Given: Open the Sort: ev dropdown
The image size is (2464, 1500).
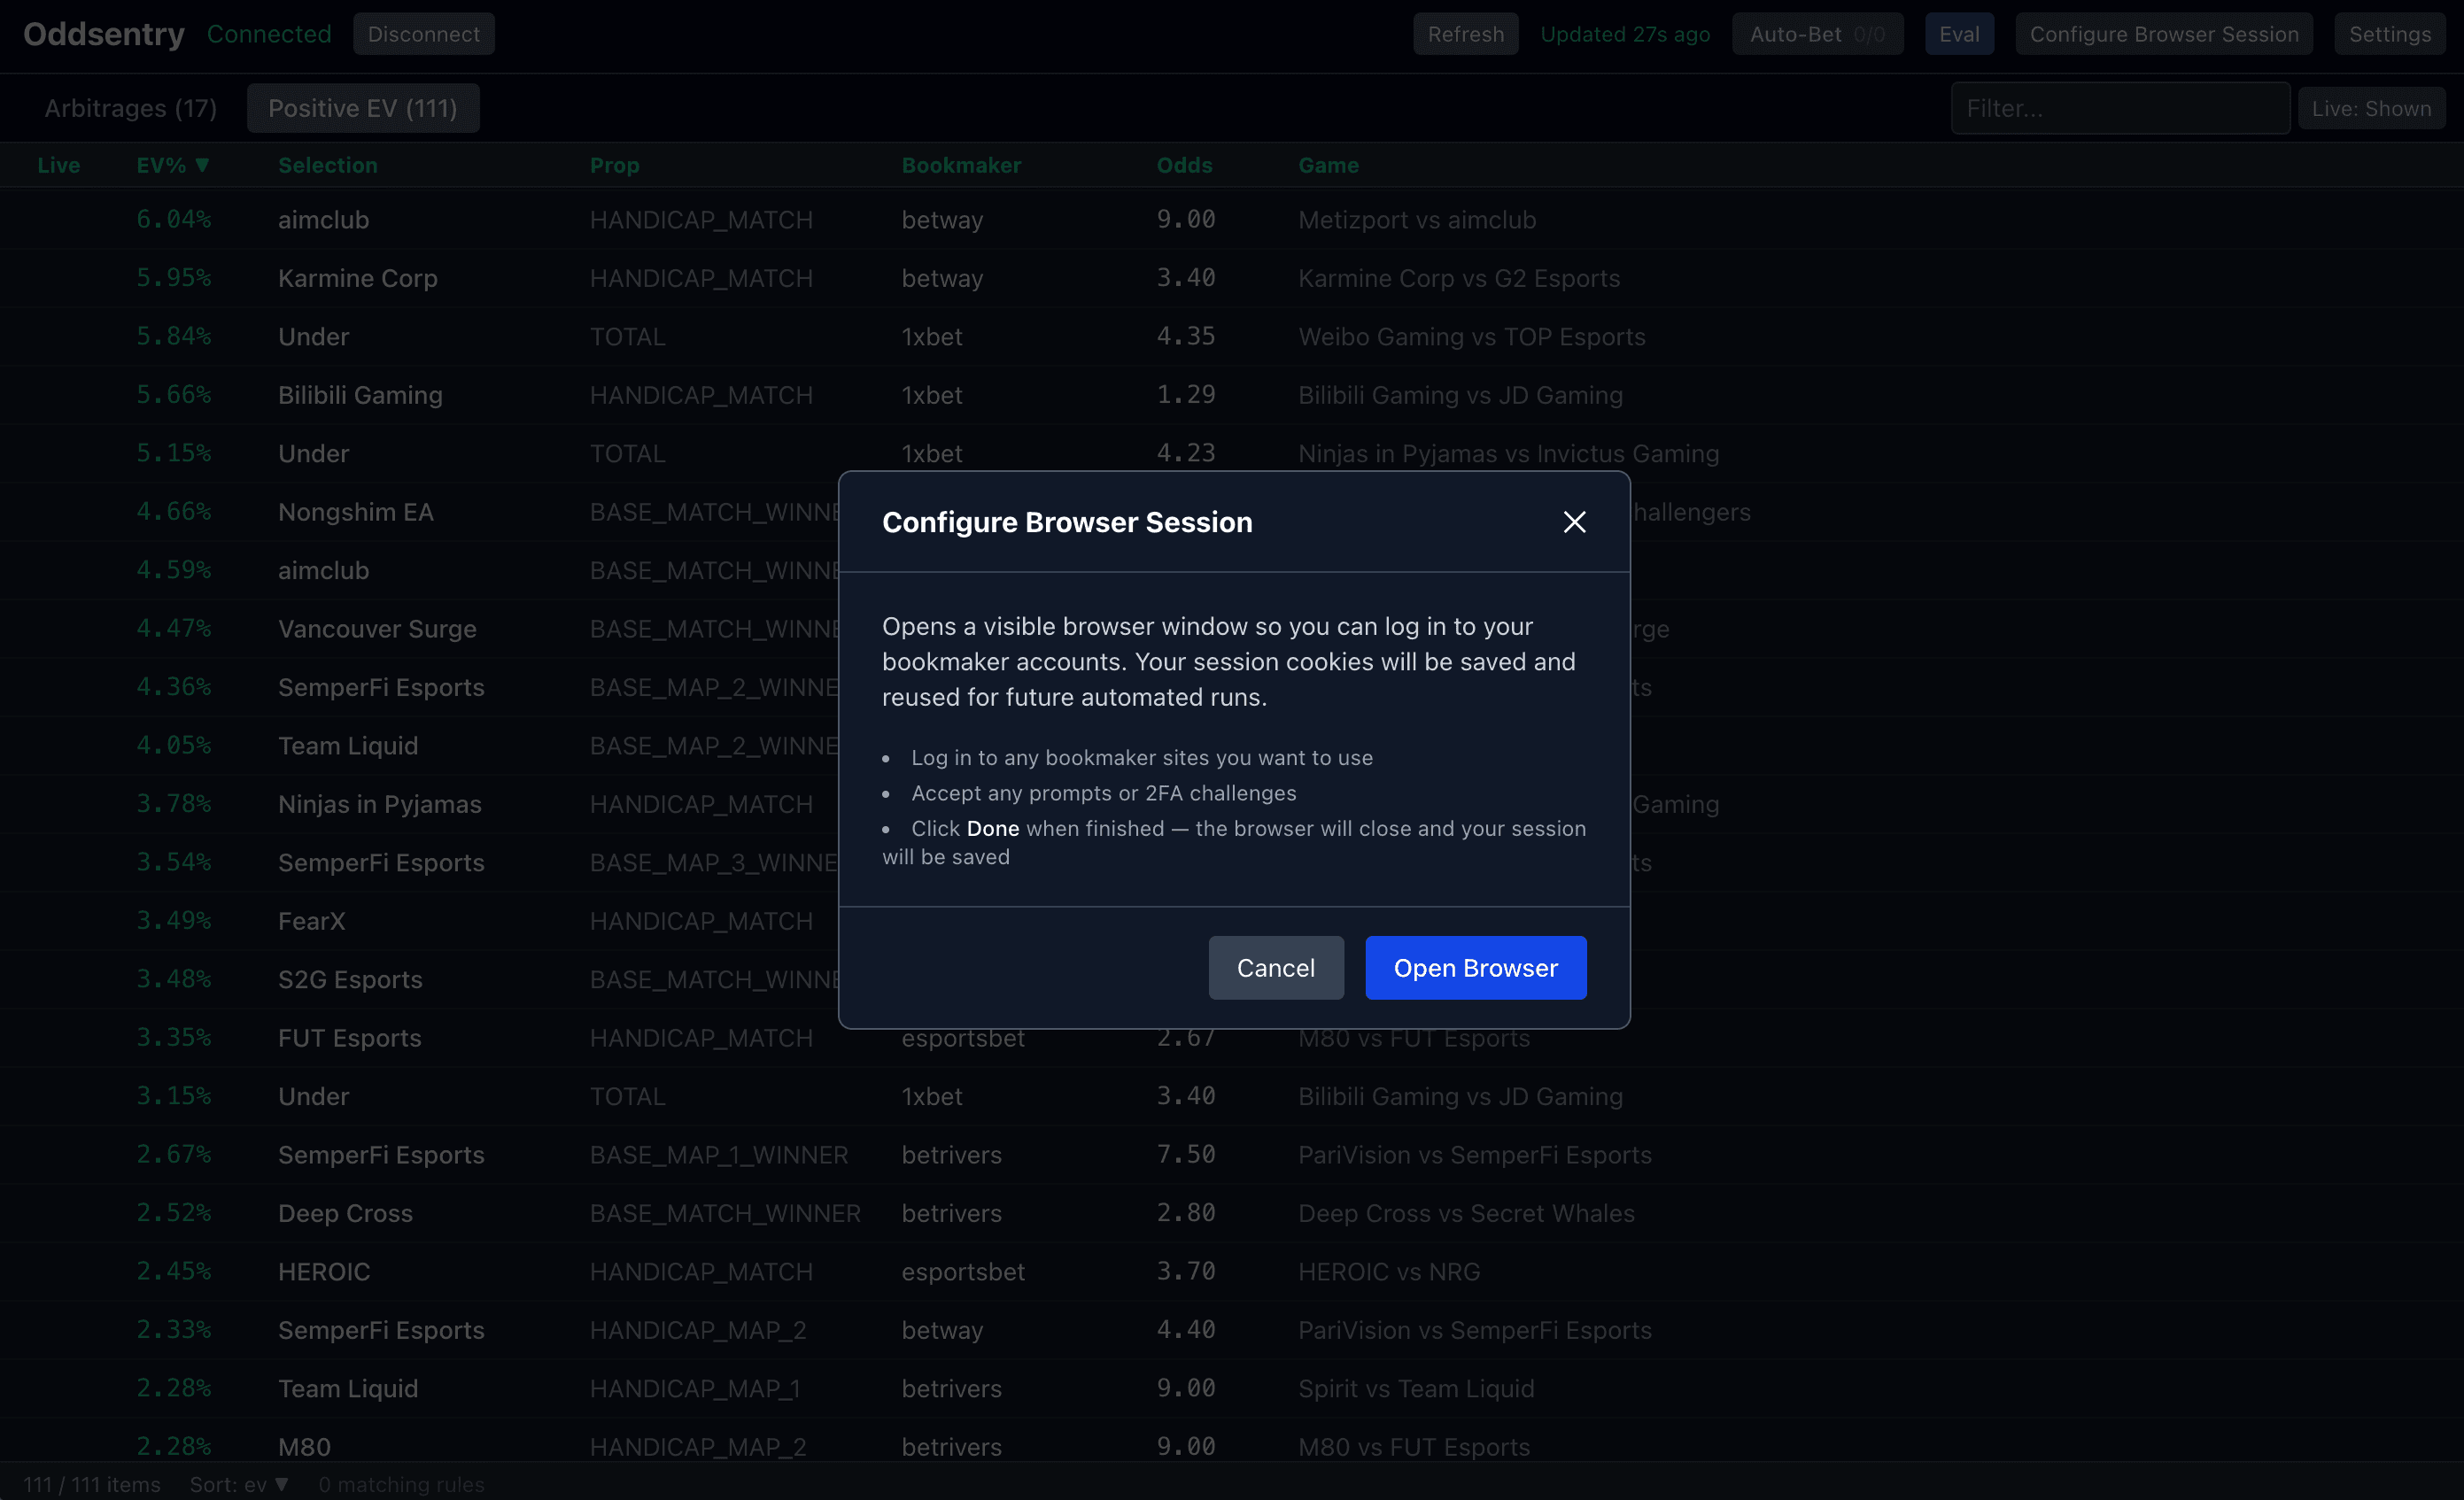Looking at the screenshot, I should [238, 1484].
